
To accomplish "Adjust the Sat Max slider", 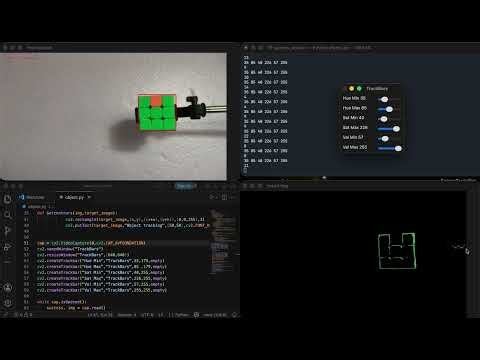I will [x=389, y=129].
